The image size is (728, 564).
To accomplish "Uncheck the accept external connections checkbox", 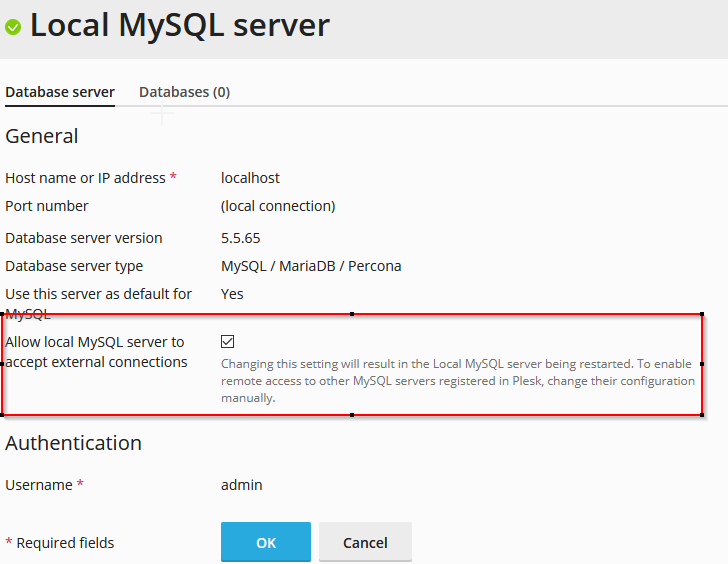I will pos(228,342).
